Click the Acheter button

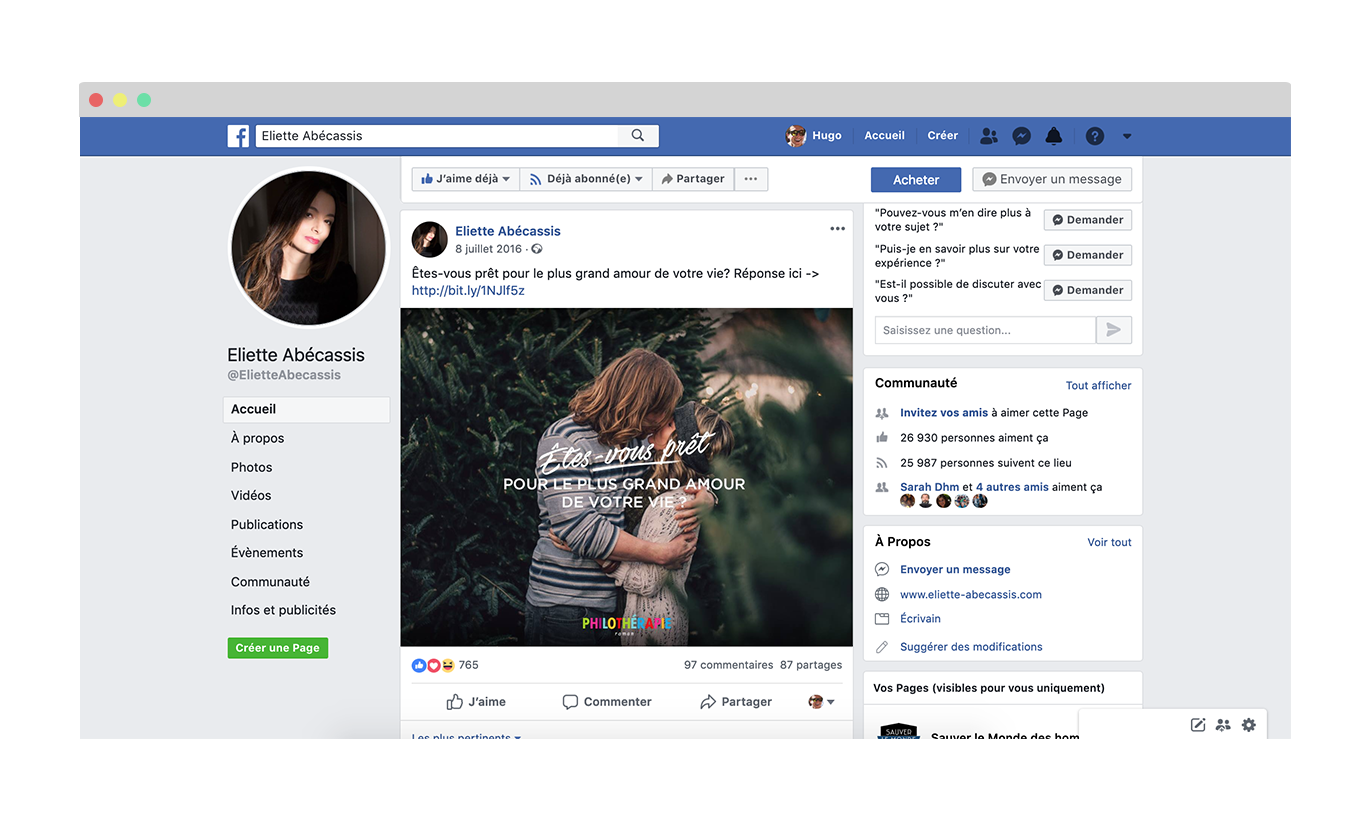(916, 180)
